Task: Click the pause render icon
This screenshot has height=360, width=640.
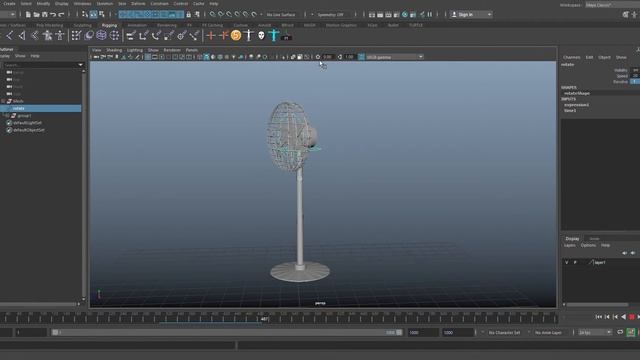Action: pyautogui.click(x=430, y=15)
